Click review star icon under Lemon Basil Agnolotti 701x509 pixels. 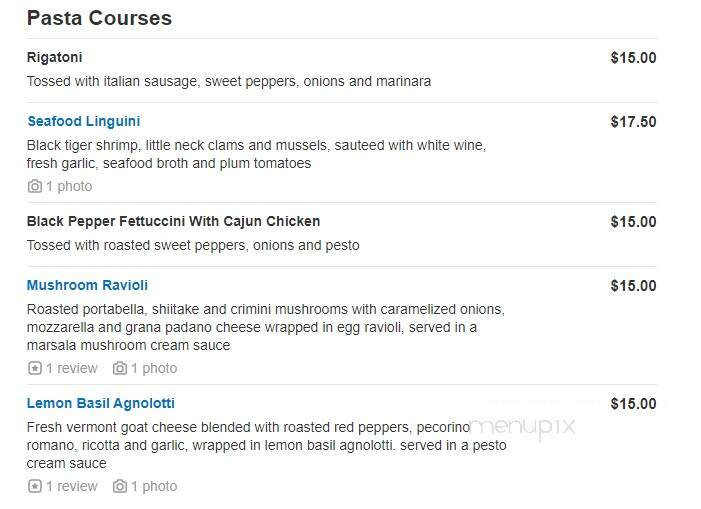click(35, 486)
